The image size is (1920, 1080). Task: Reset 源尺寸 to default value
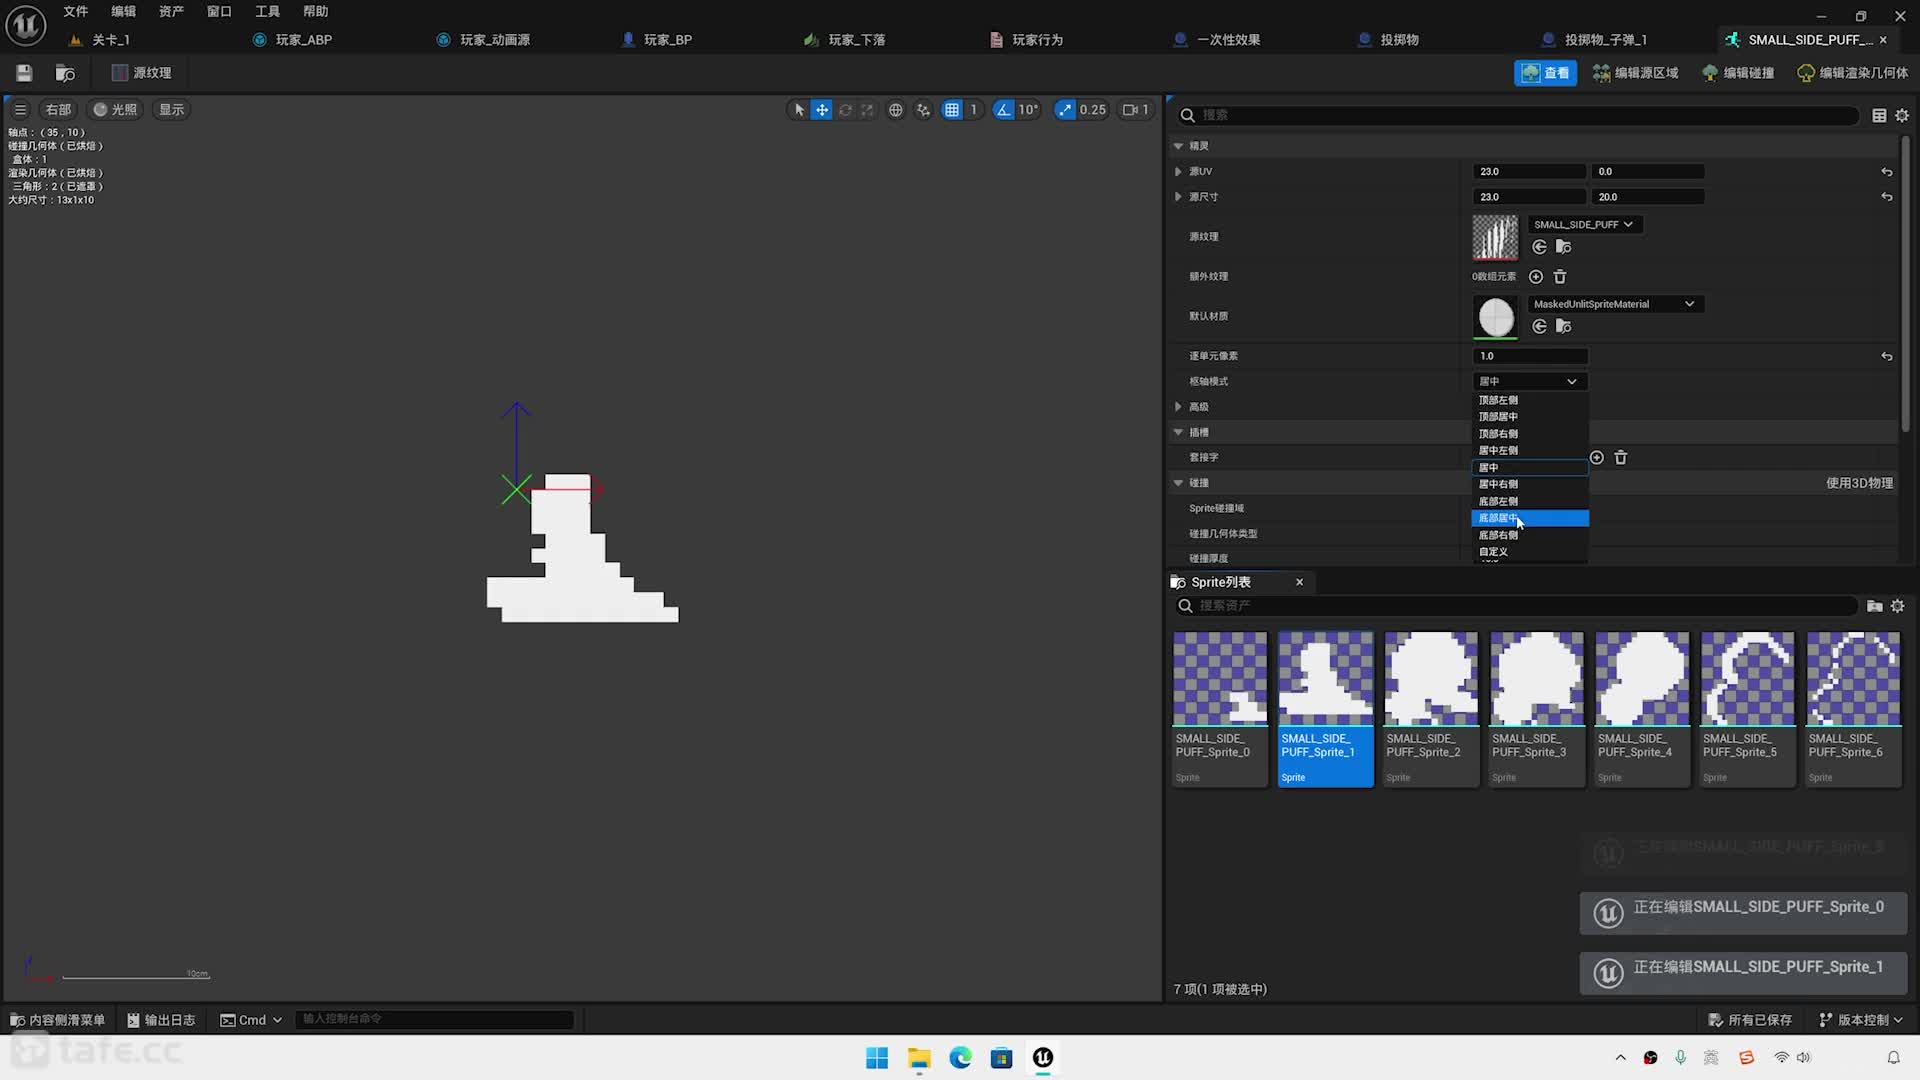[x=1886, y=197]
